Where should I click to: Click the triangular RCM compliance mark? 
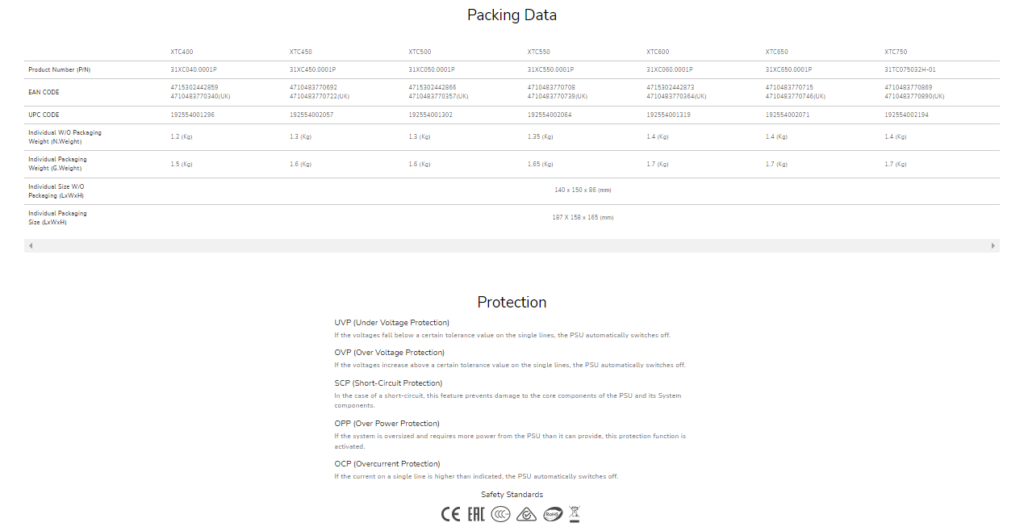526,514
